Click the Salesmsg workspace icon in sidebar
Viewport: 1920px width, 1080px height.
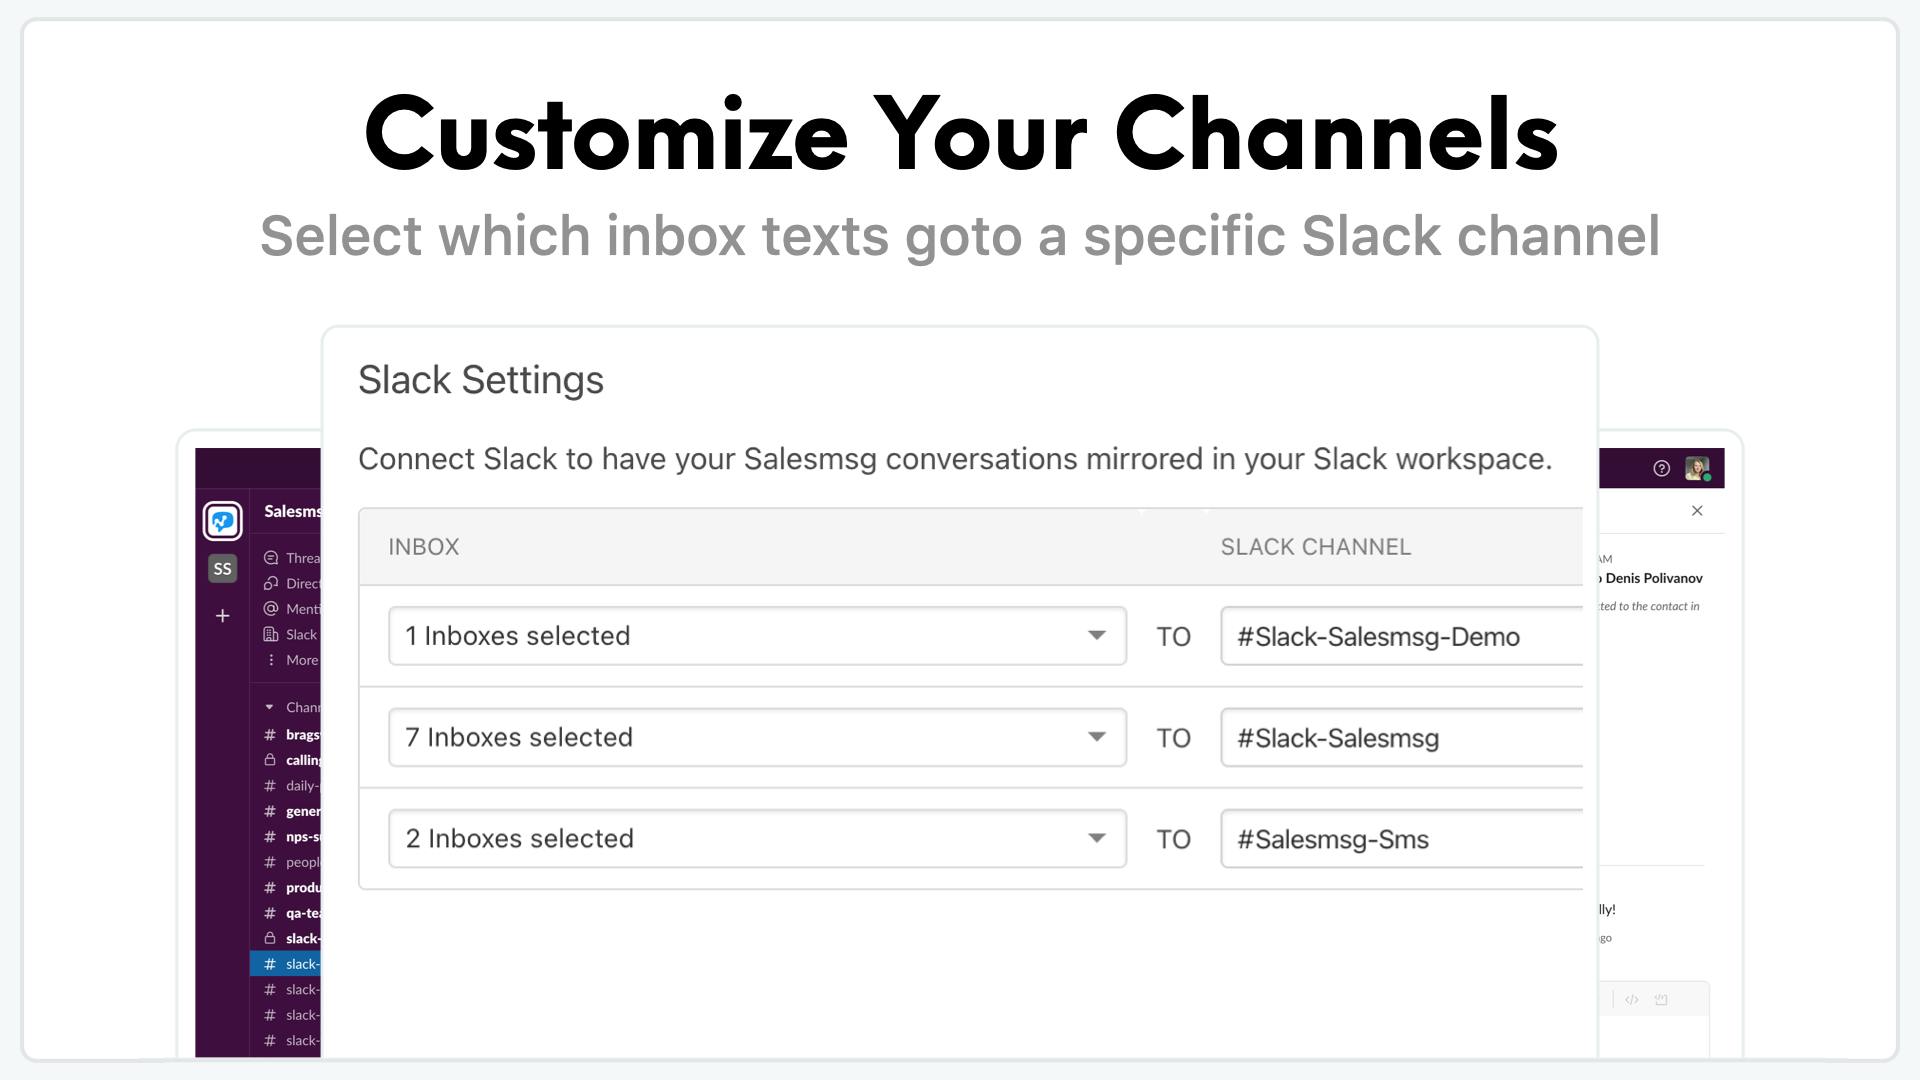point(222,521)
